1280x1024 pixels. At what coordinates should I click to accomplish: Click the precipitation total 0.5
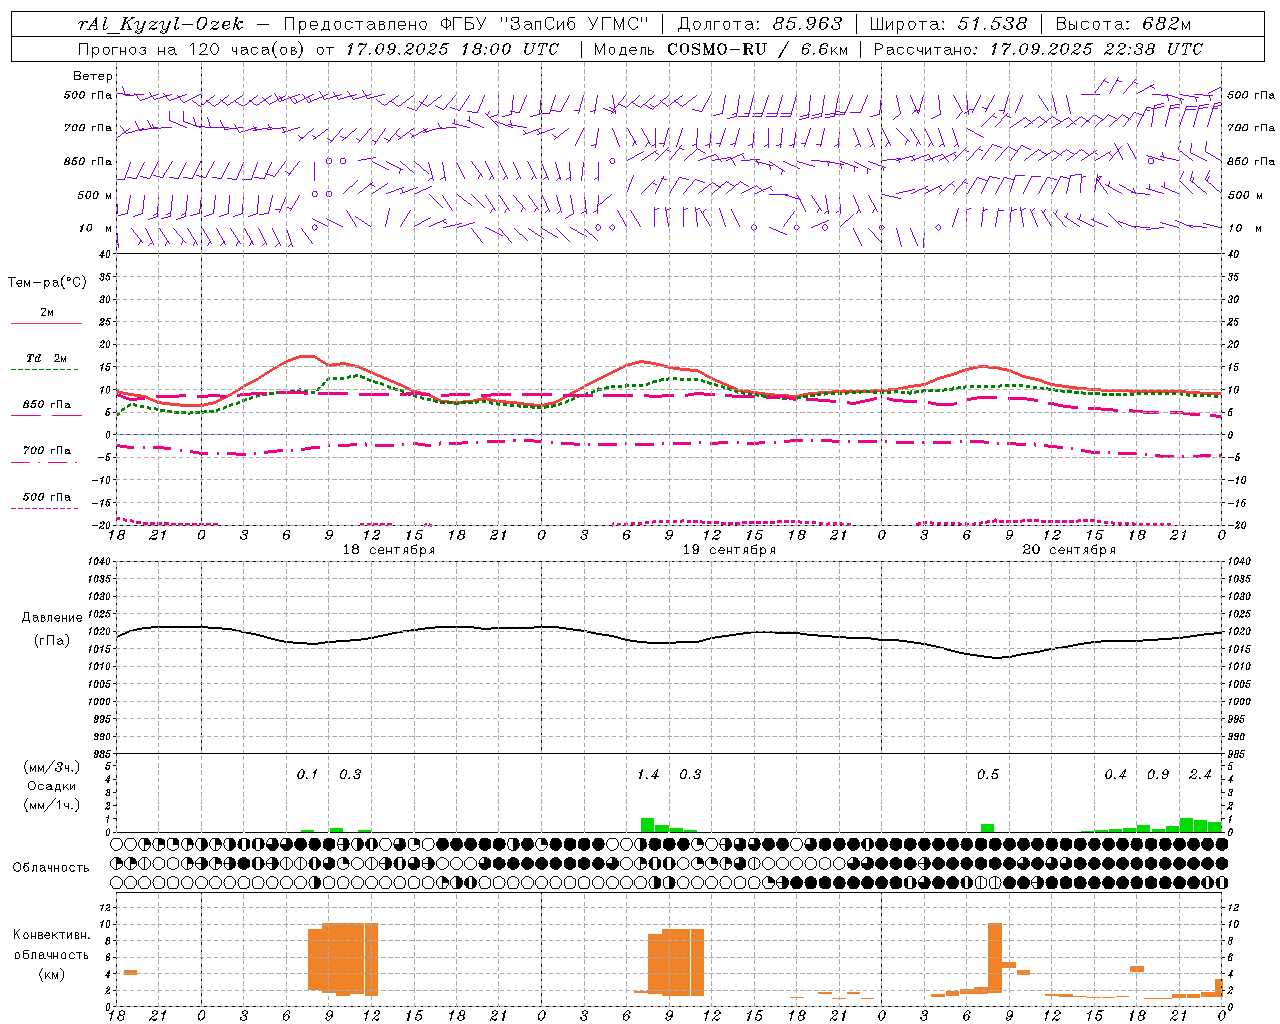pyautogui.click(x=988, y=775)
